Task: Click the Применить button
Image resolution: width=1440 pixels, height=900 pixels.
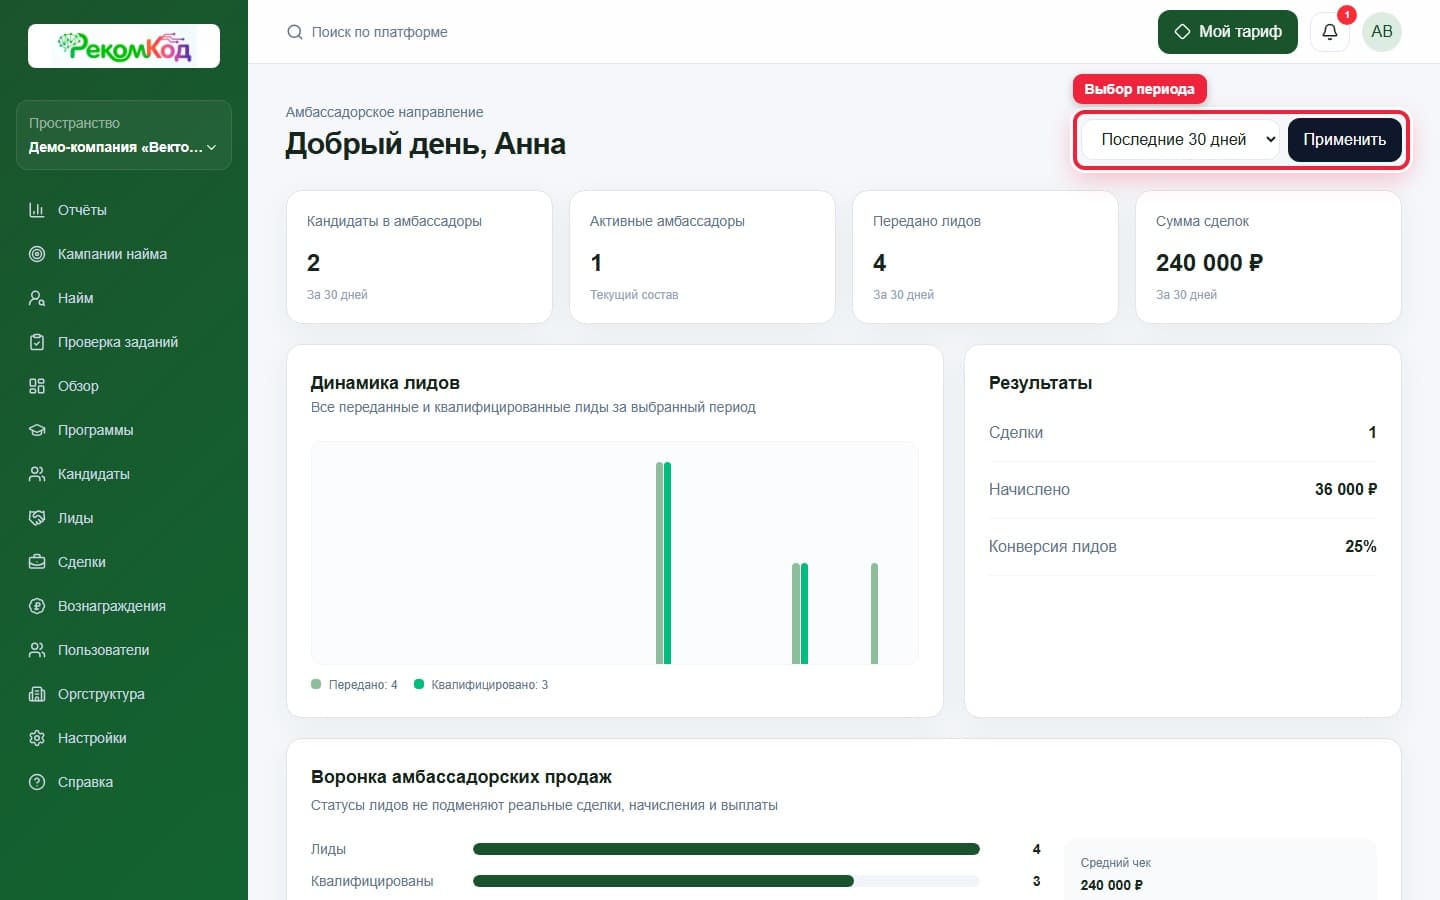Action: (x=1344, y=140)
